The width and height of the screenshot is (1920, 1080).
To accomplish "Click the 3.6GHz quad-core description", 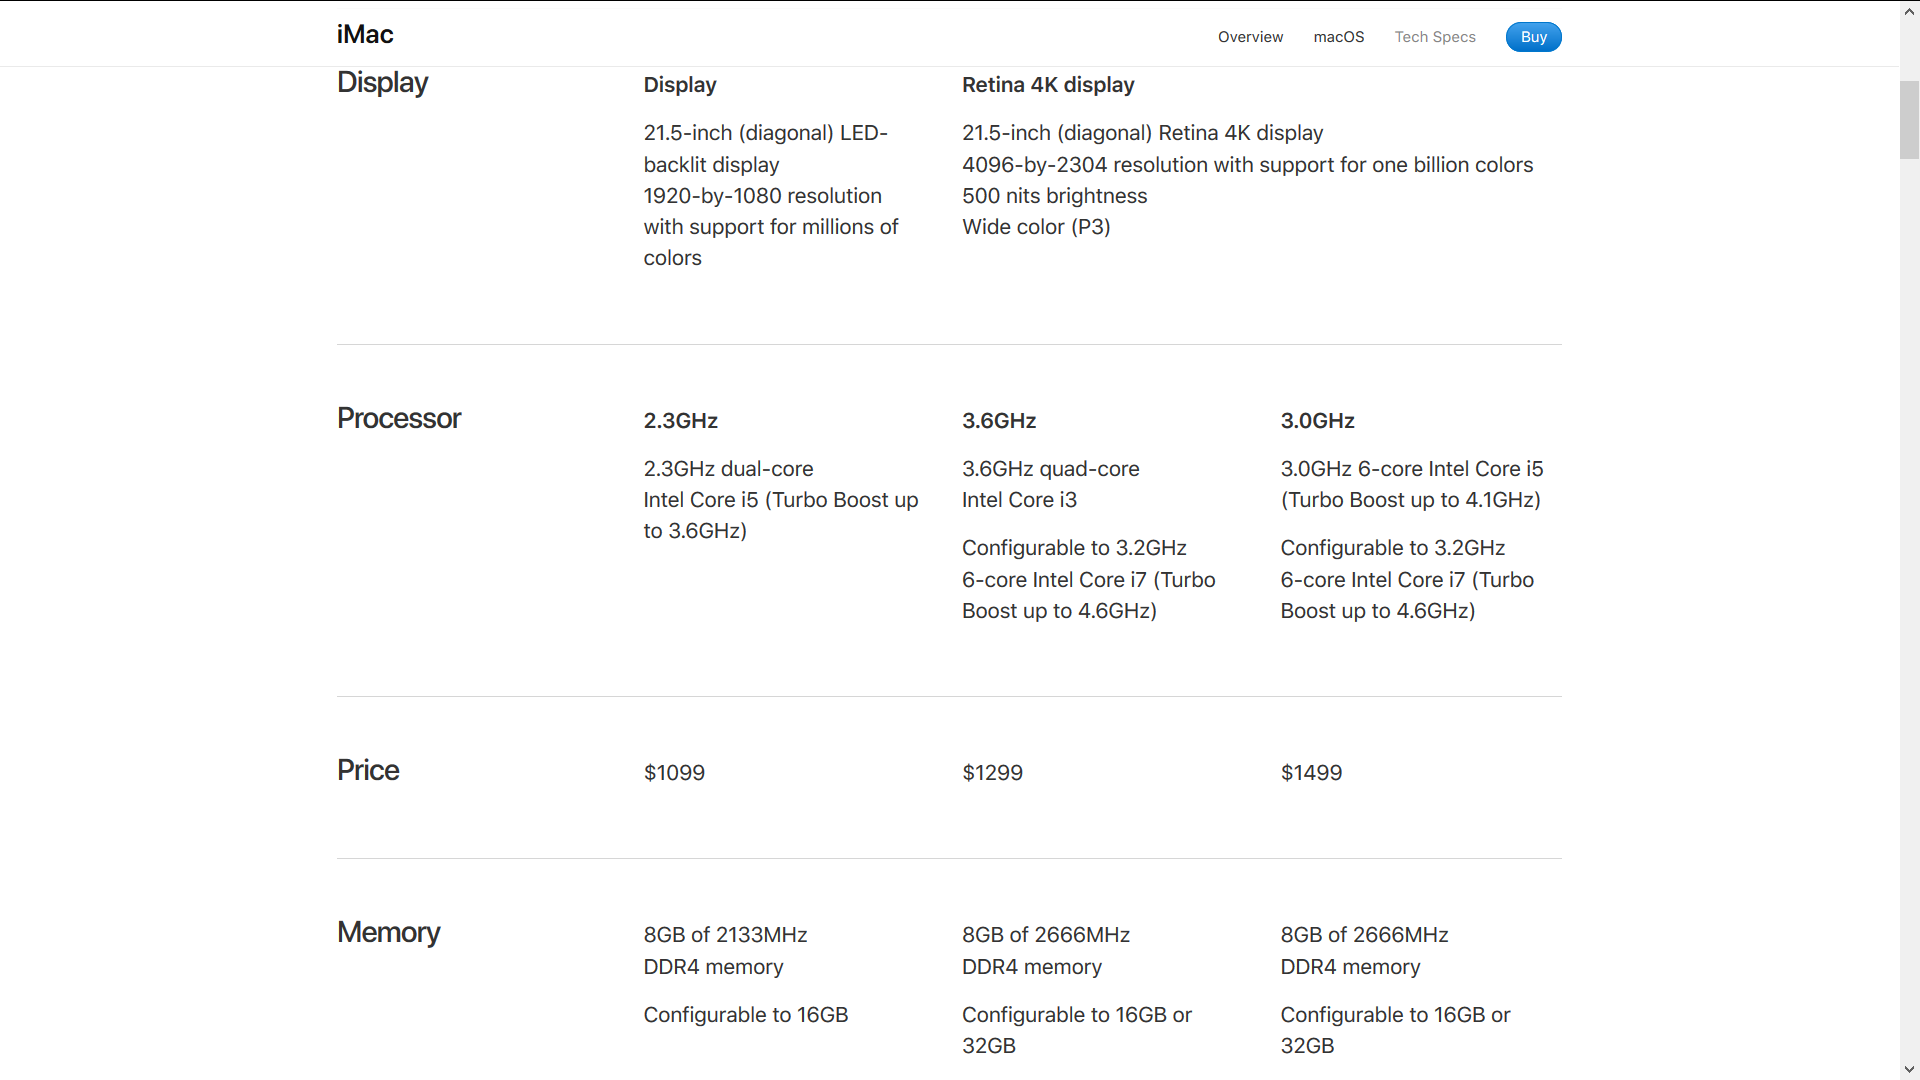I will pyautogui.click(x=1050, y=484).
